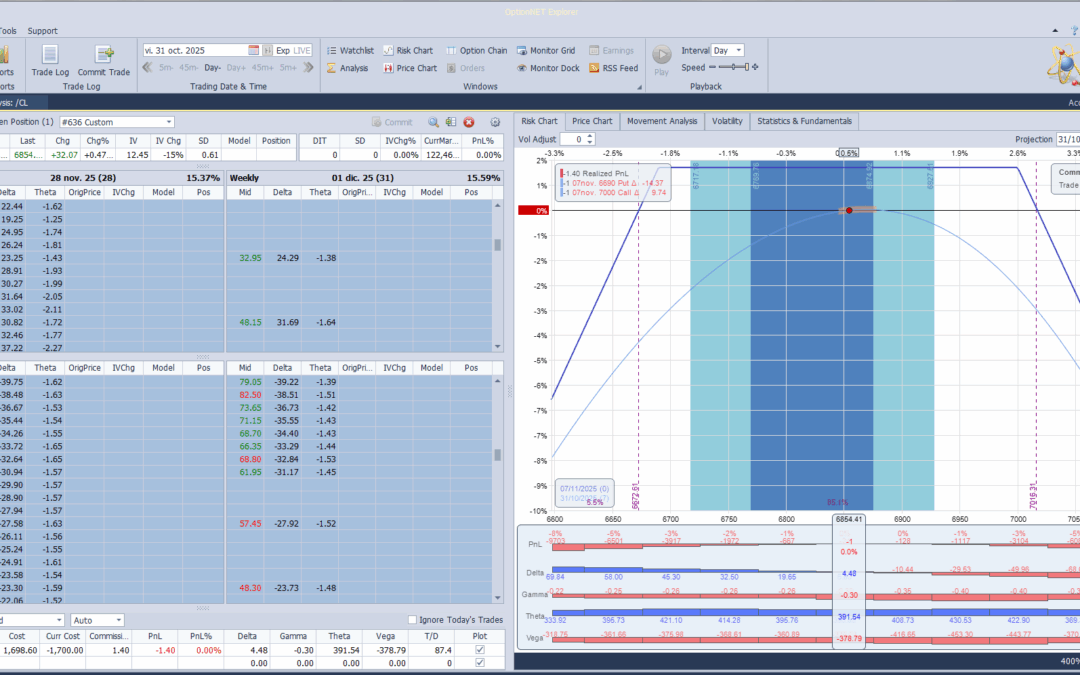Toggle the Exp expiration mode button
1080x675 pixels.
pos(282,50)
